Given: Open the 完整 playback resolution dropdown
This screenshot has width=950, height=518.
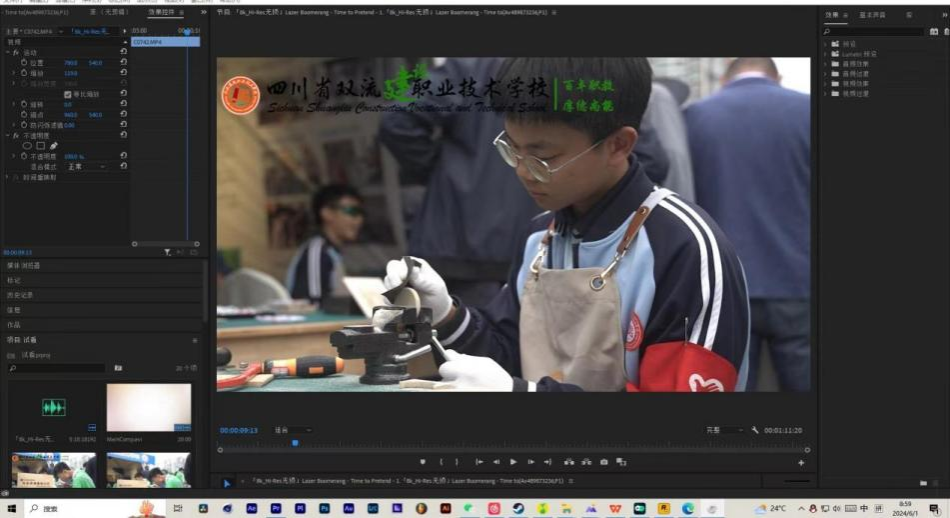Looking at the screenshot, I should pyautogui.click(x=725, y=430).
